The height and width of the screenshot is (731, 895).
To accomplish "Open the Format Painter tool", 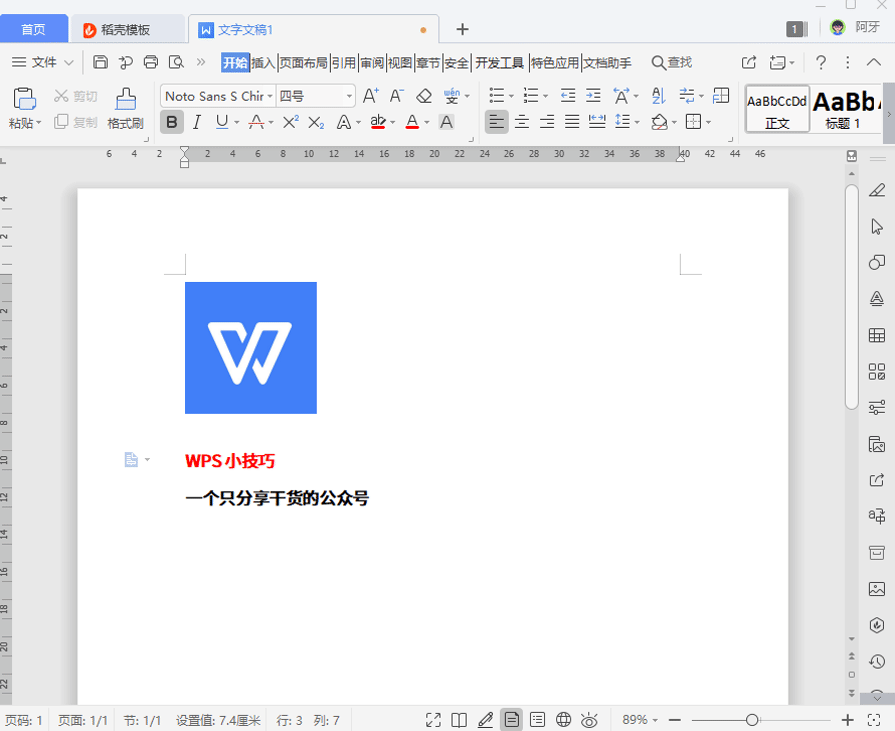I will (x=124, y=110).
